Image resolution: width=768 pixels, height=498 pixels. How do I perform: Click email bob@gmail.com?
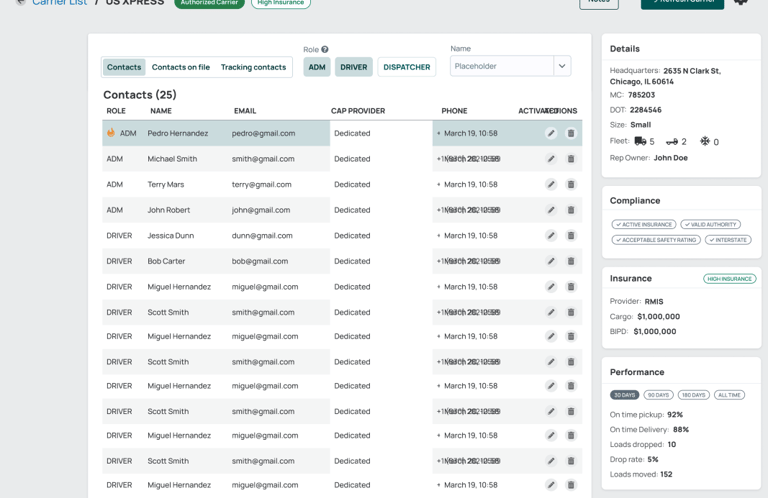click(x=260, y=261)
